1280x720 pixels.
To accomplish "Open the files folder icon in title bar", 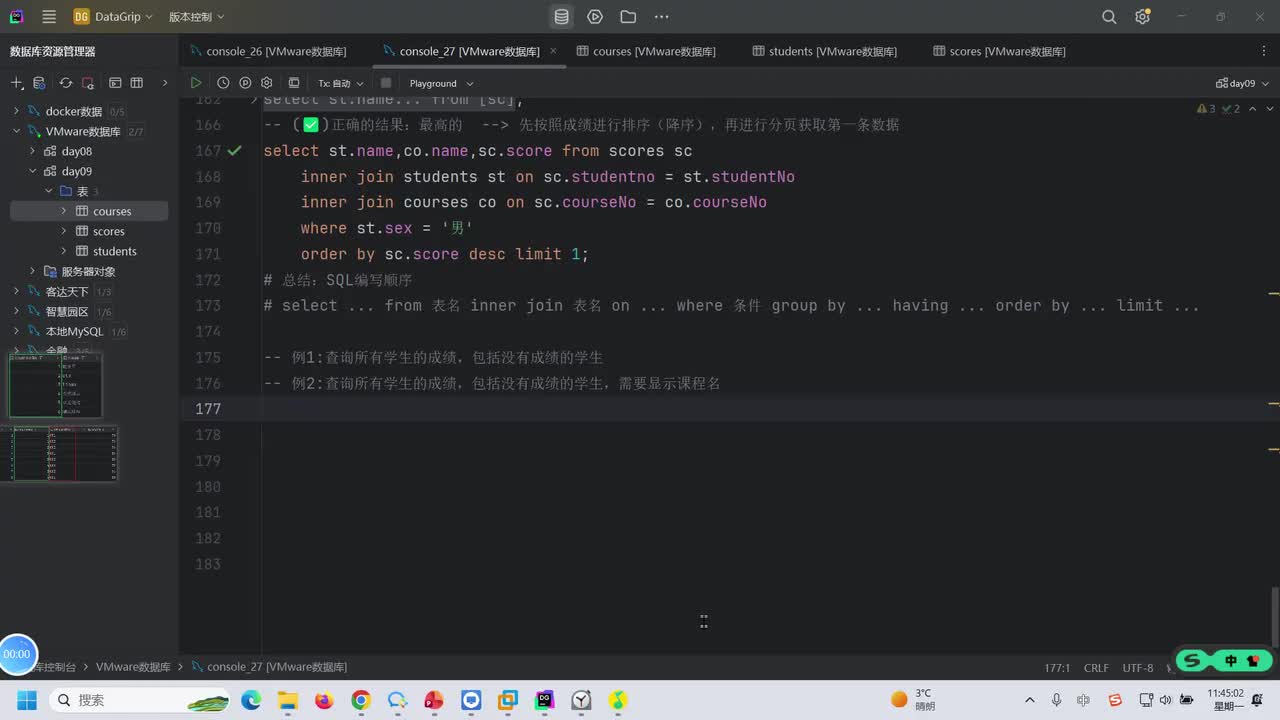I will 628,17.
